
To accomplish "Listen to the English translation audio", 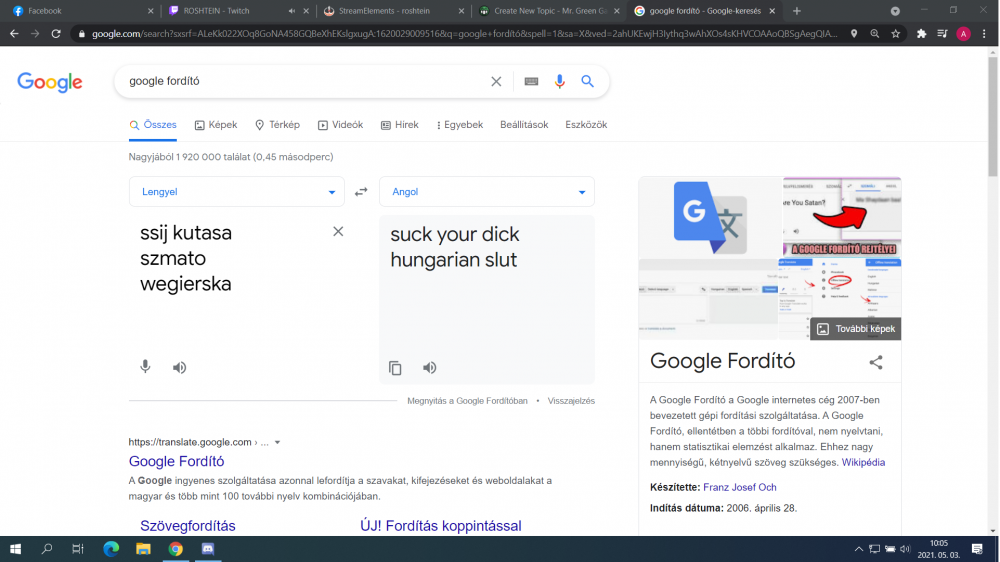I will 429,368.
